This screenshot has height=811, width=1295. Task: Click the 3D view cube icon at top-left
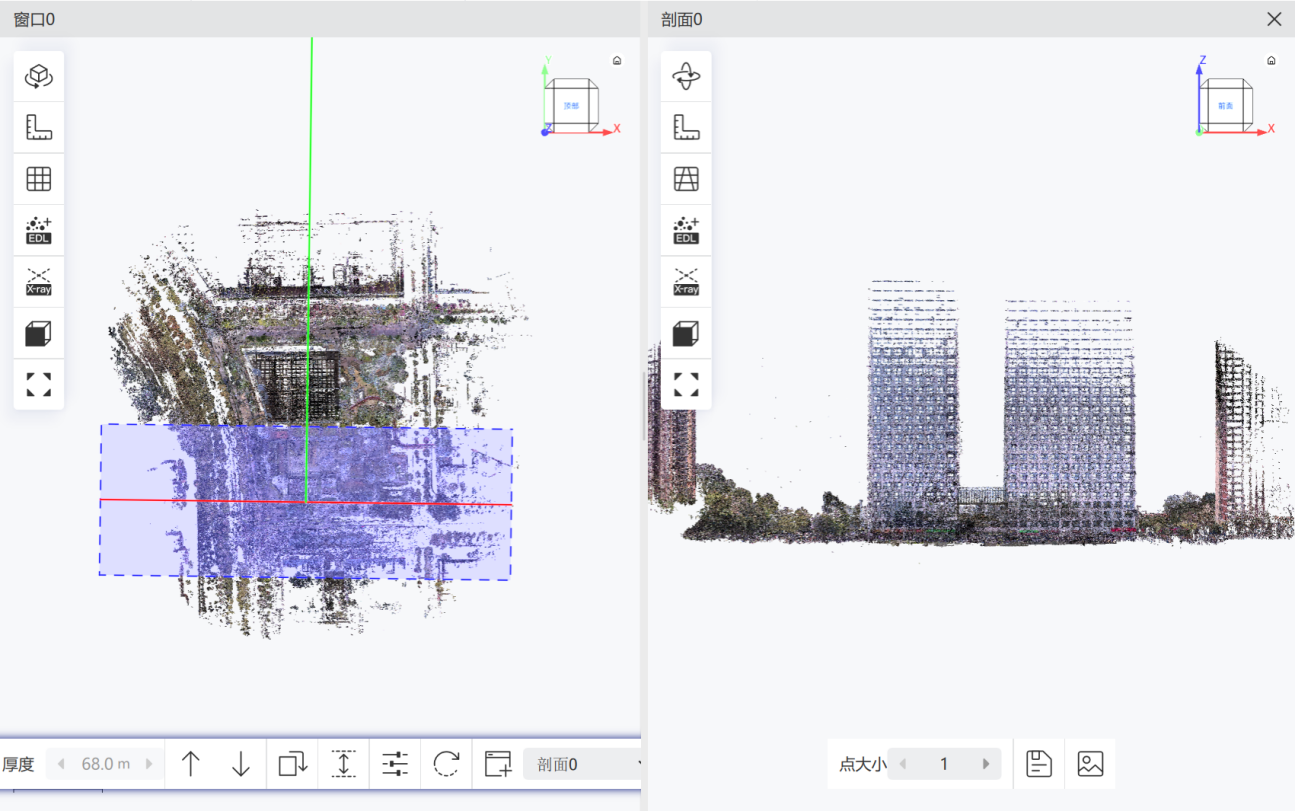pyautogui.click(x=38, y=76)
